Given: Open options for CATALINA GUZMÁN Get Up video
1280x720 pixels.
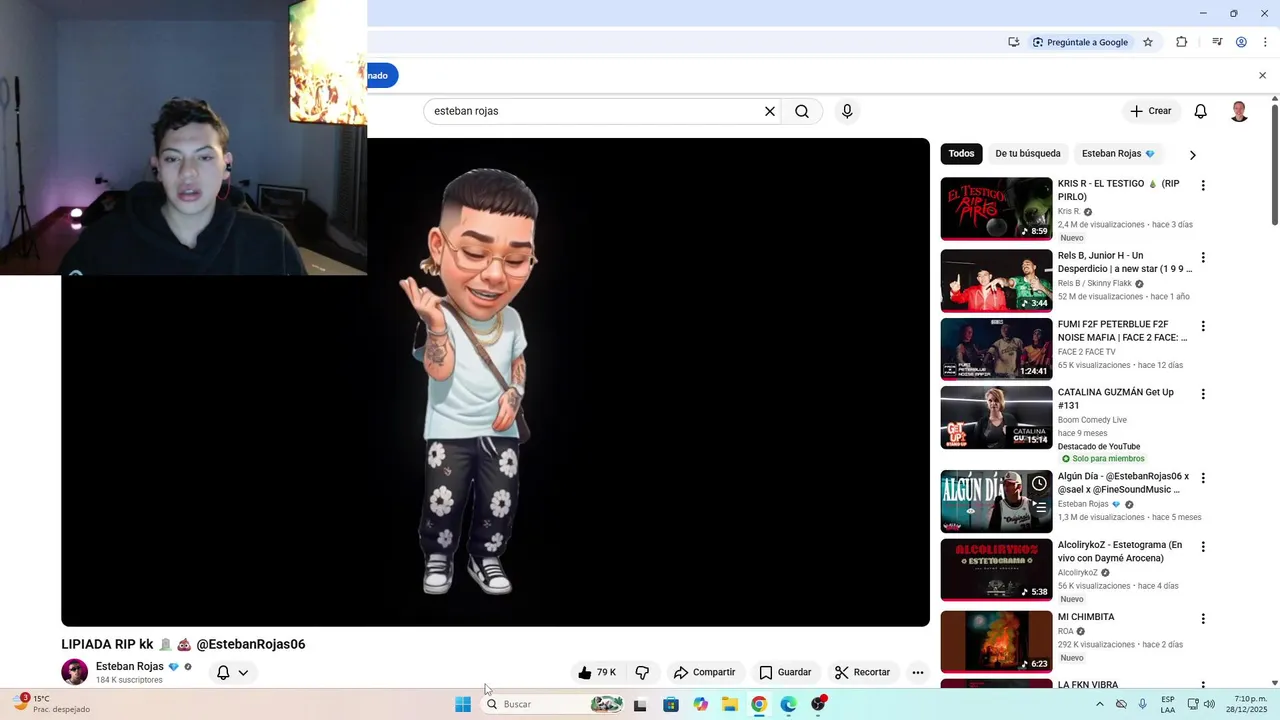Looking at the screenshot, I should point(1203,394).
